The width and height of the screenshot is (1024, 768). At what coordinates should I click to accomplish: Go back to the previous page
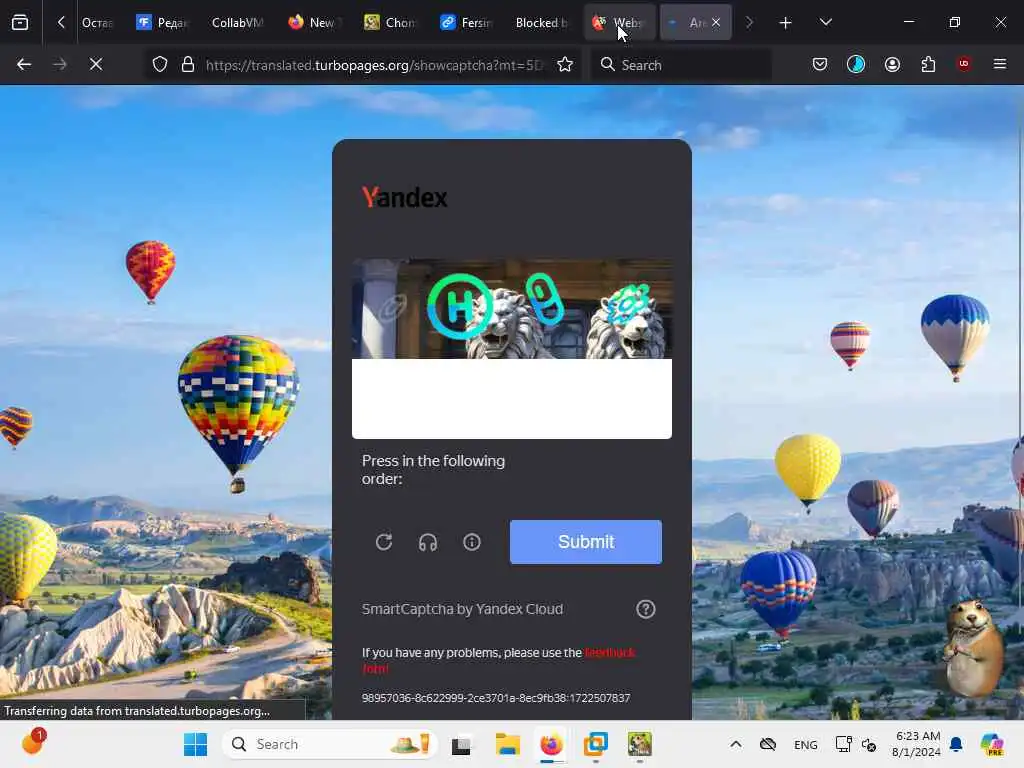pyautogui.click(x=24, y=64)
